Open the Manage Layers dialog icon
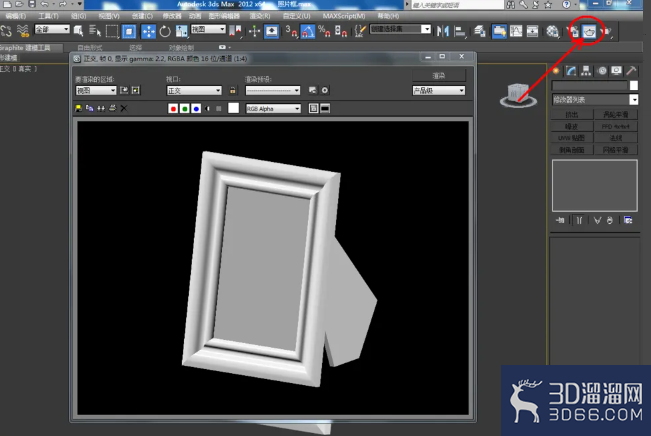Viewport: 651px width, 436px height. pyautogui.click(x=480, y=31)
